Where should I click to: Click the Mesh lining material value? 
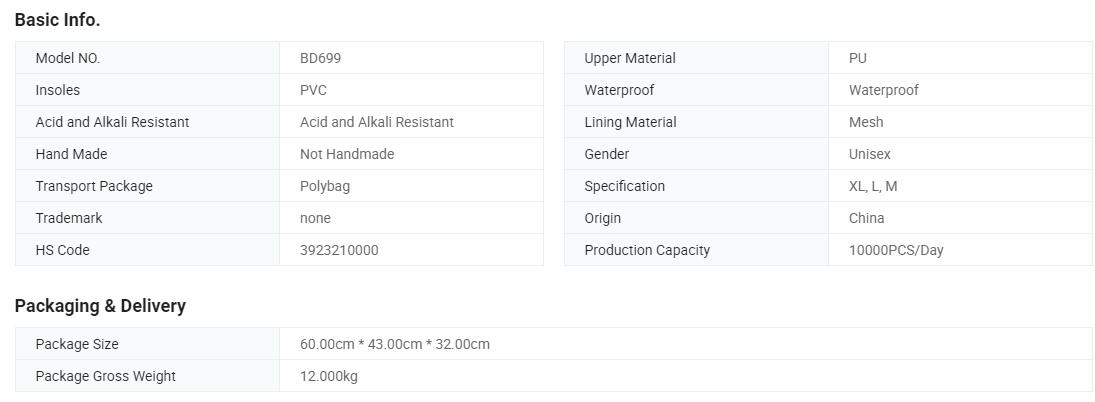click(x=865, y=122)
